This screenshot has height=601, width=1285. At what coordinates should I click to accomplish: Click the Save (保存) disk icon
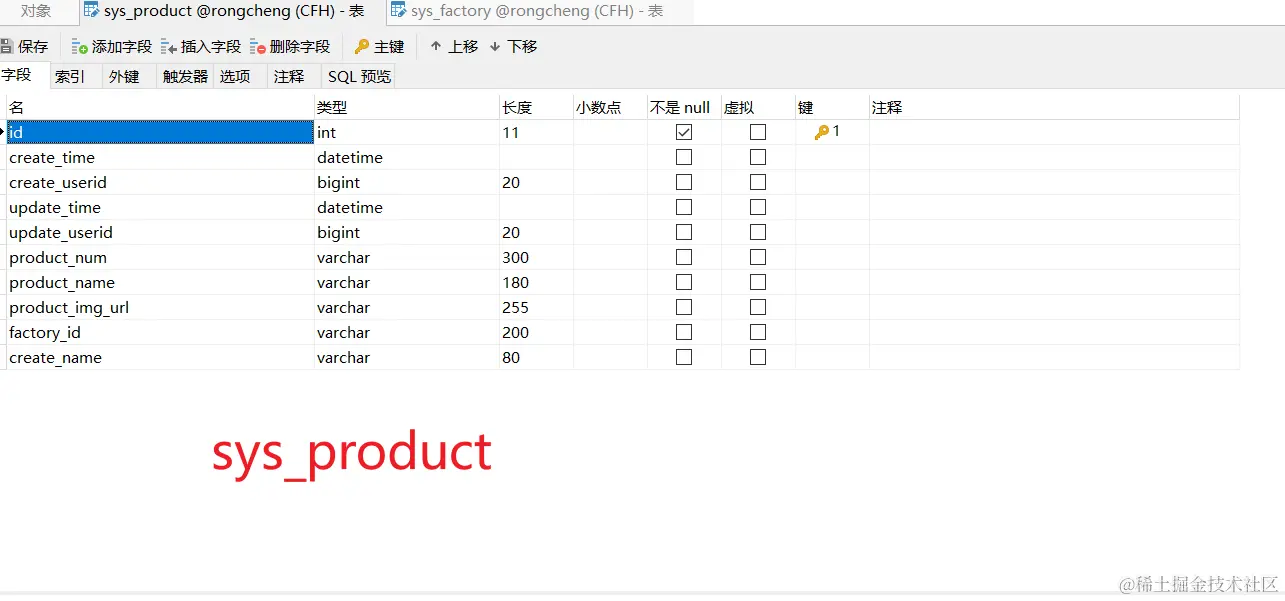(x=6, y=46)
